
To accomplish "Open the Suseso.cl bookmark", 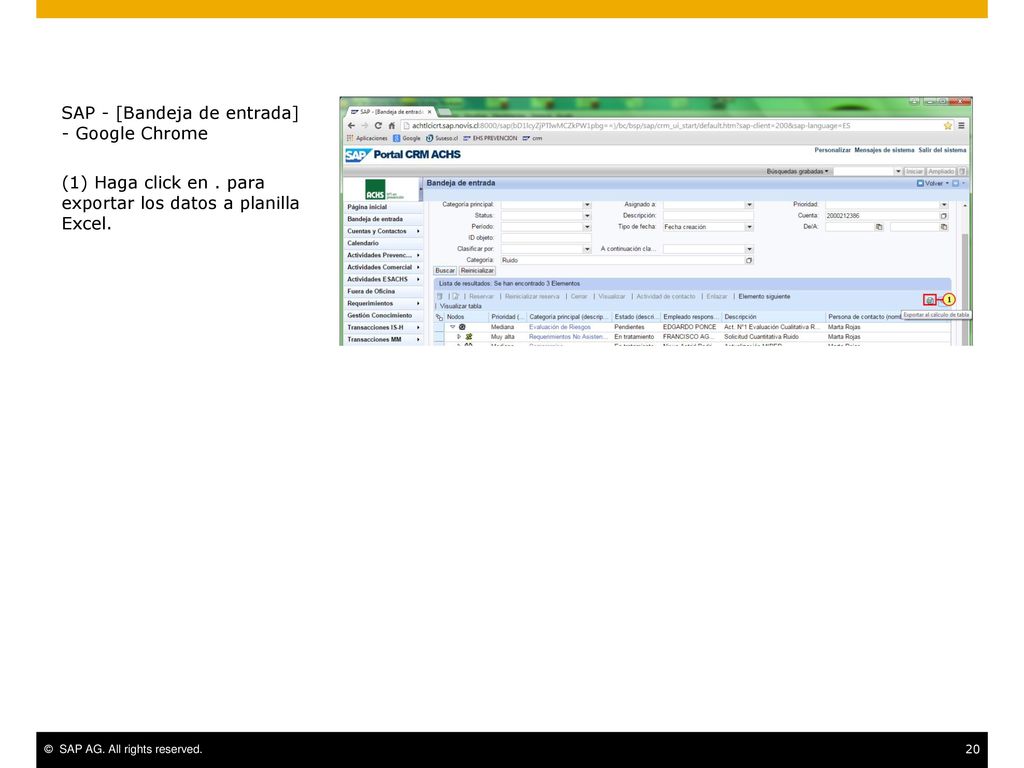I will click(442, 138).
